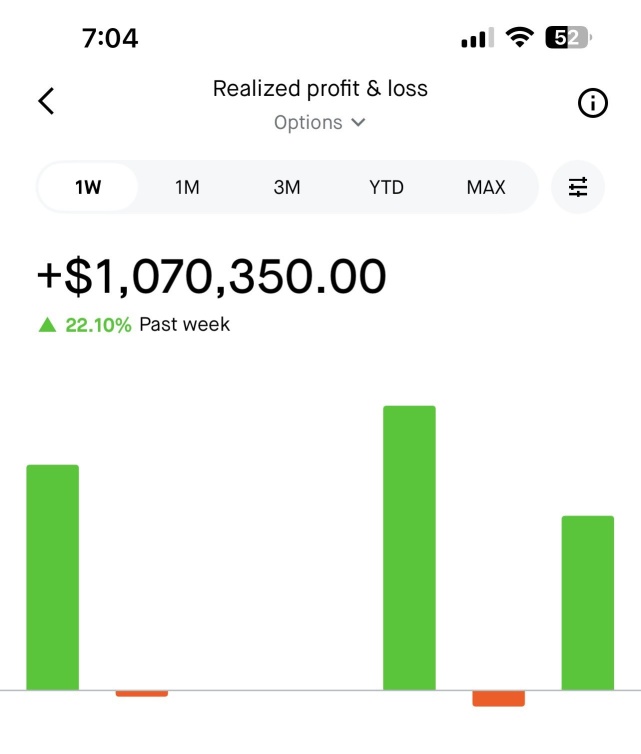
Task: Select the 1W time range
Action: [88, 187]
